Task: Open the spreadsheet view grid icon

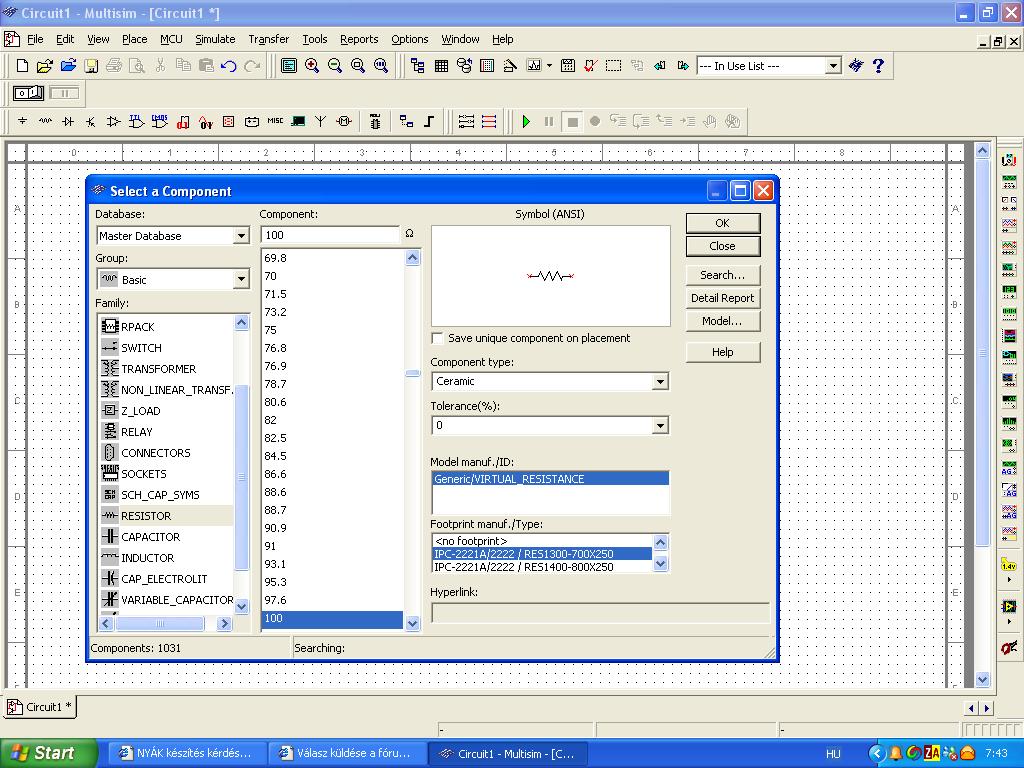Action: (x=441, y=65)
